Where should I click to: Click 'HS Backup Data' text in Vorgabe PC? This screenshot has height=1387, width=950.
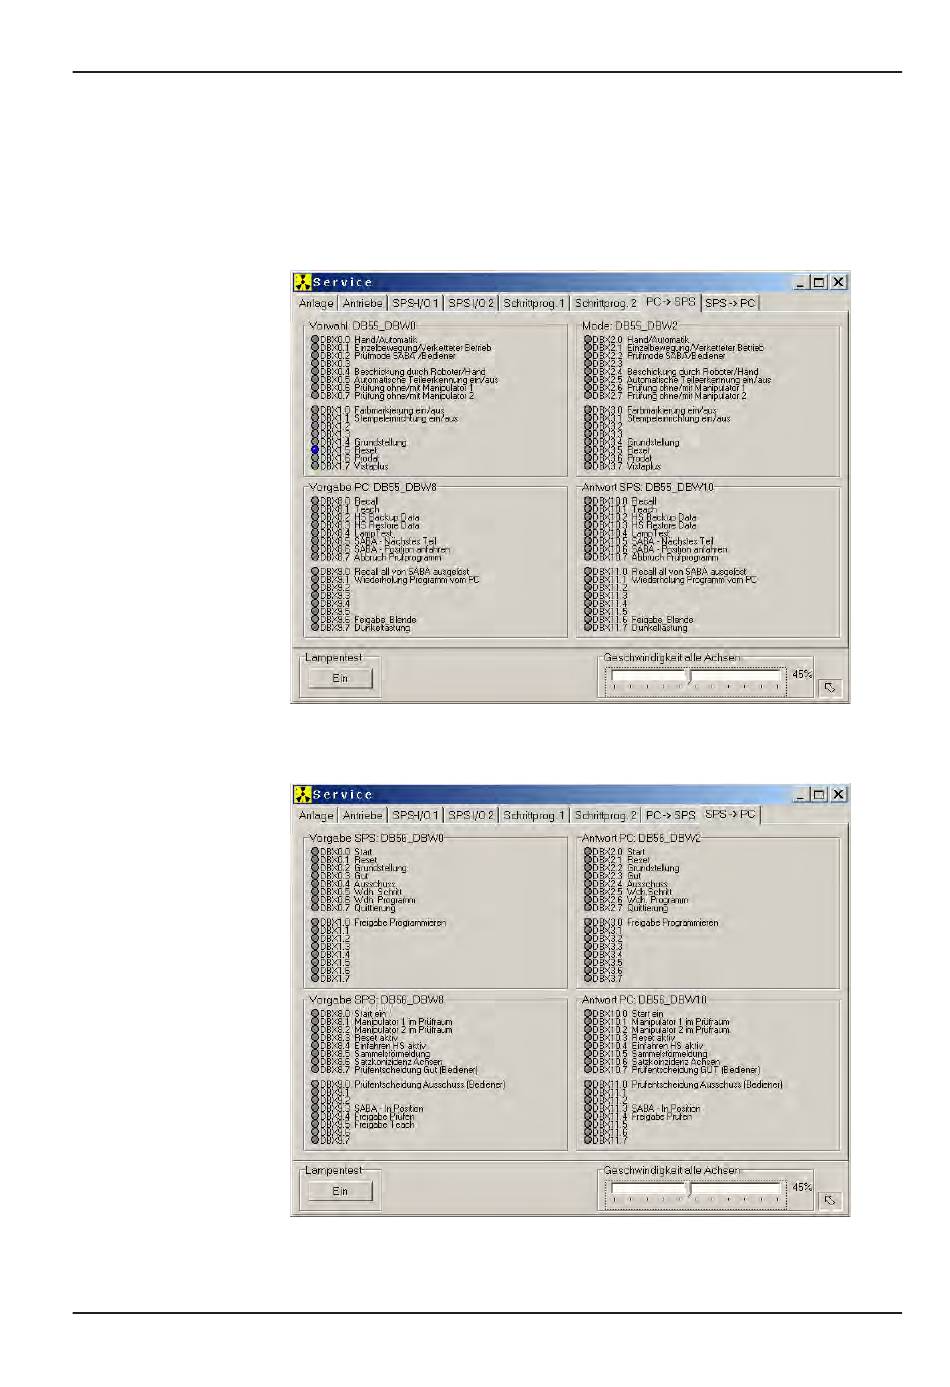[387, 518]
